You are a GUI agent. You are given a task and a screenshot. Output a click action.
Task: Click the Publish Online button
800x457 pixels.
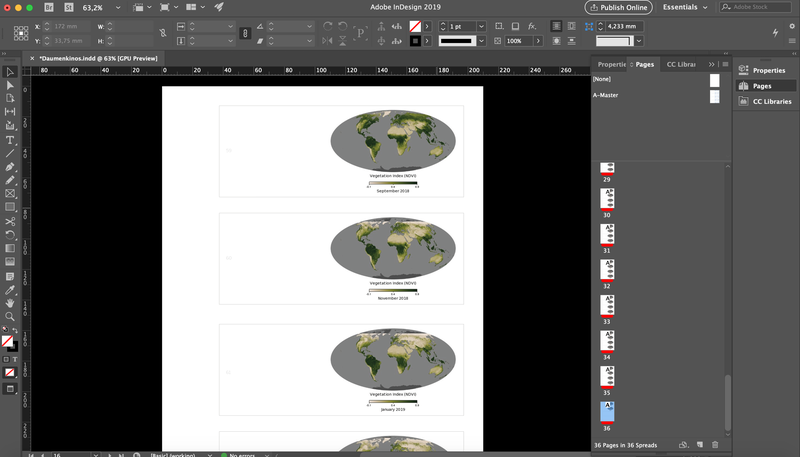click(618, 7)
